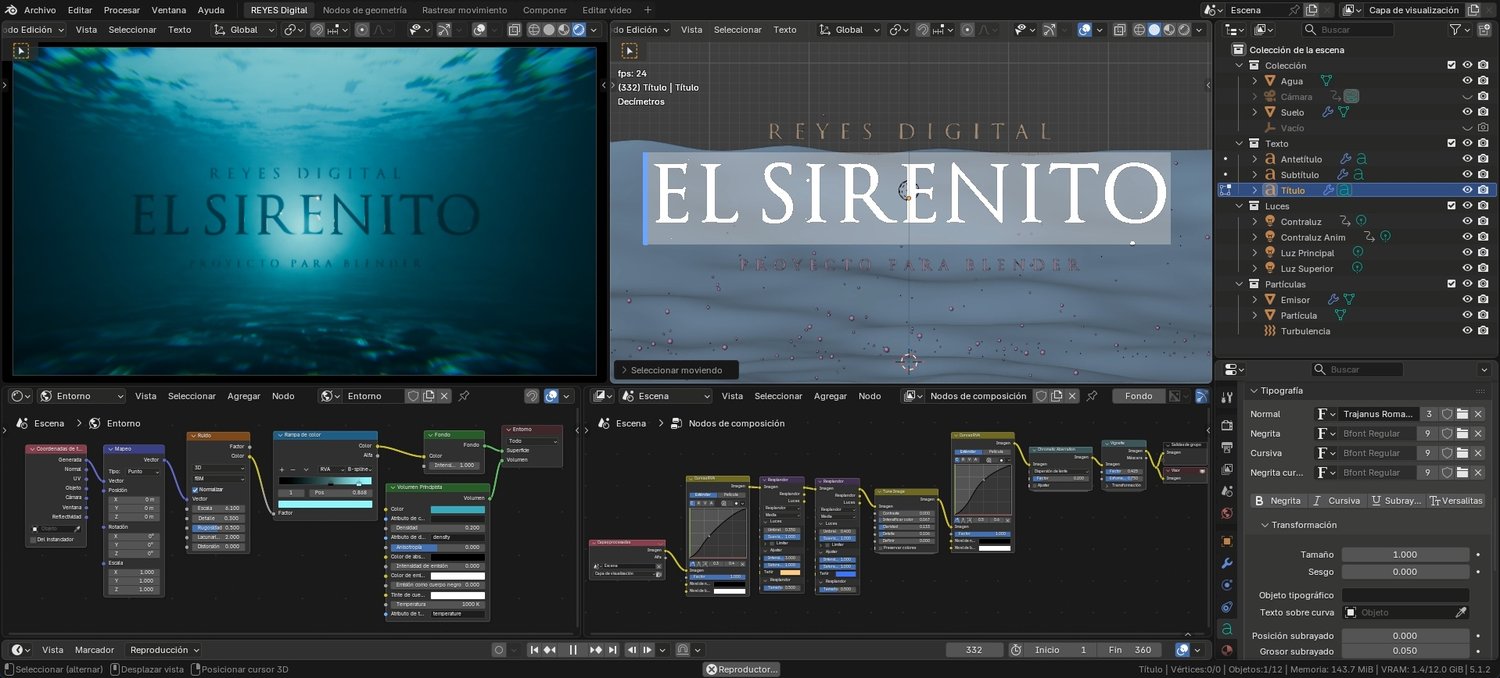Open the Tool tab in properties editor
This screenshot has height=678, width=1500.
coord(1227,397)
